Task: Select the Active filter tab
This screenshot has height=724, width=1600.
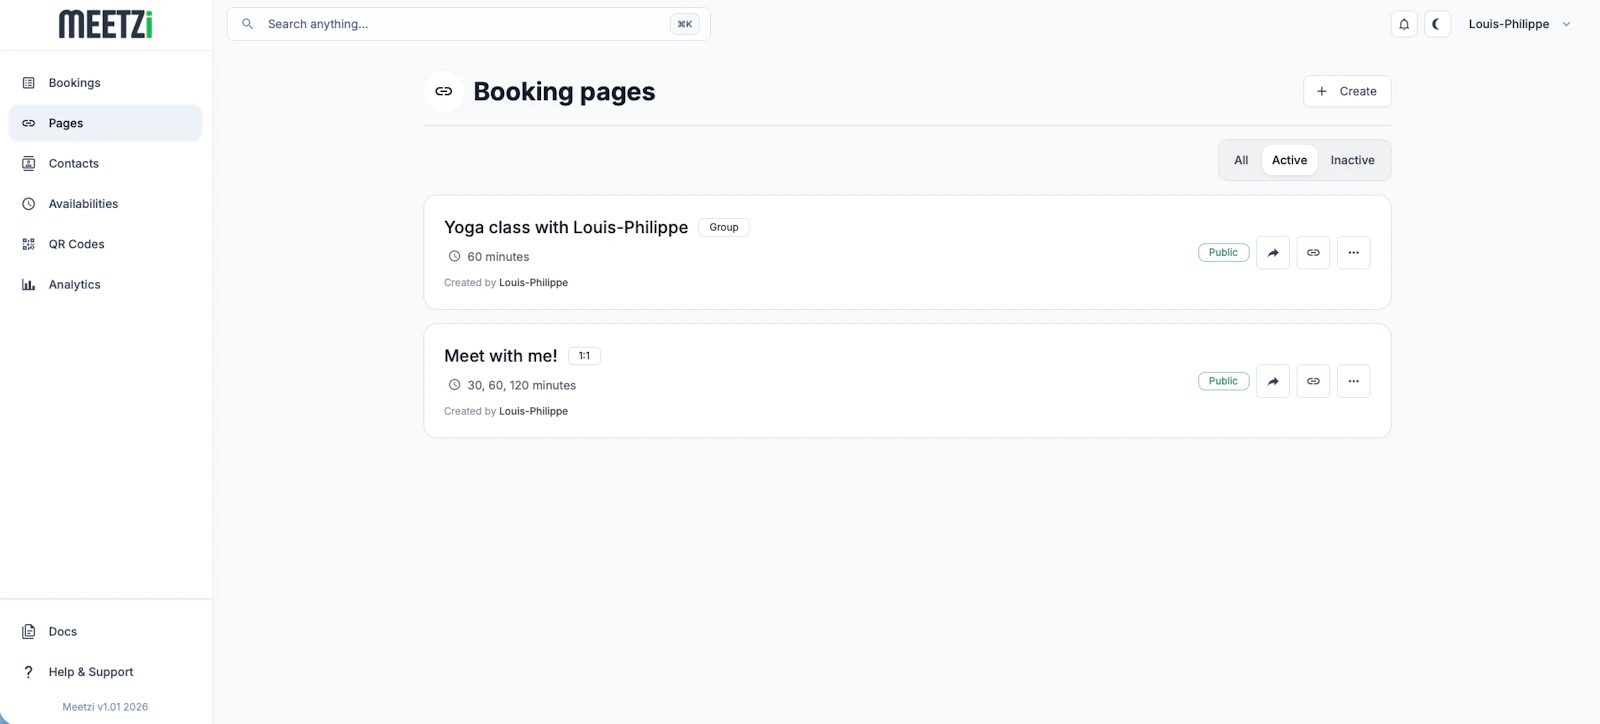Action: pyautogui.click(x=1289, y=160)
